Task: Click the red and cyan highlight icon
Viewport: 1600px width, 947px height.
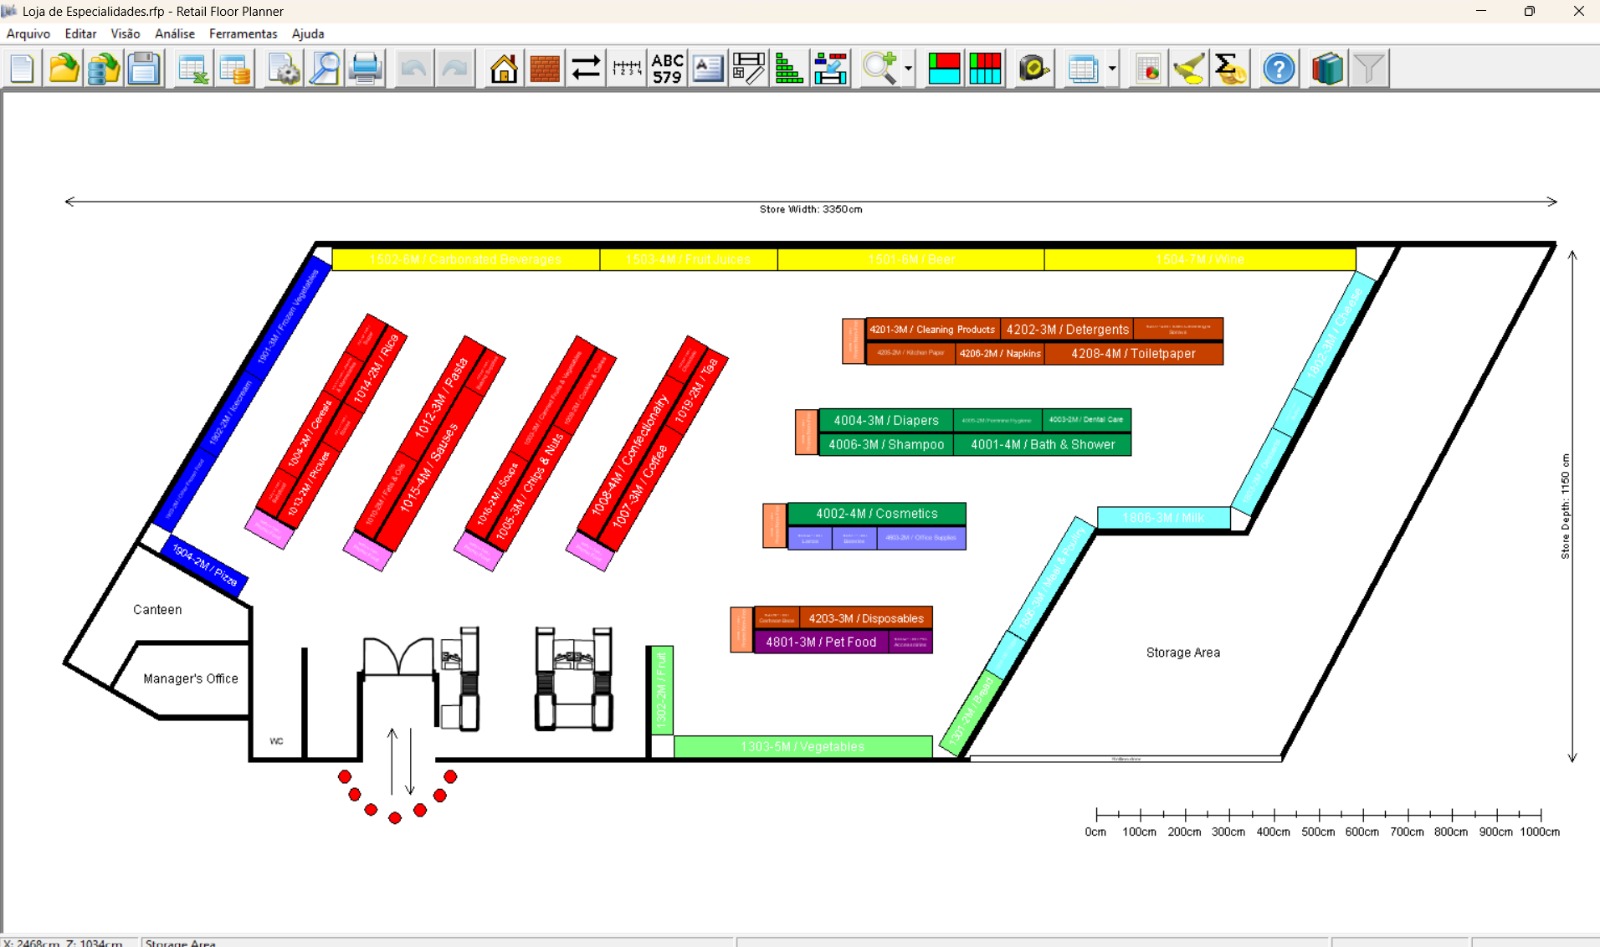Action: 944,69
